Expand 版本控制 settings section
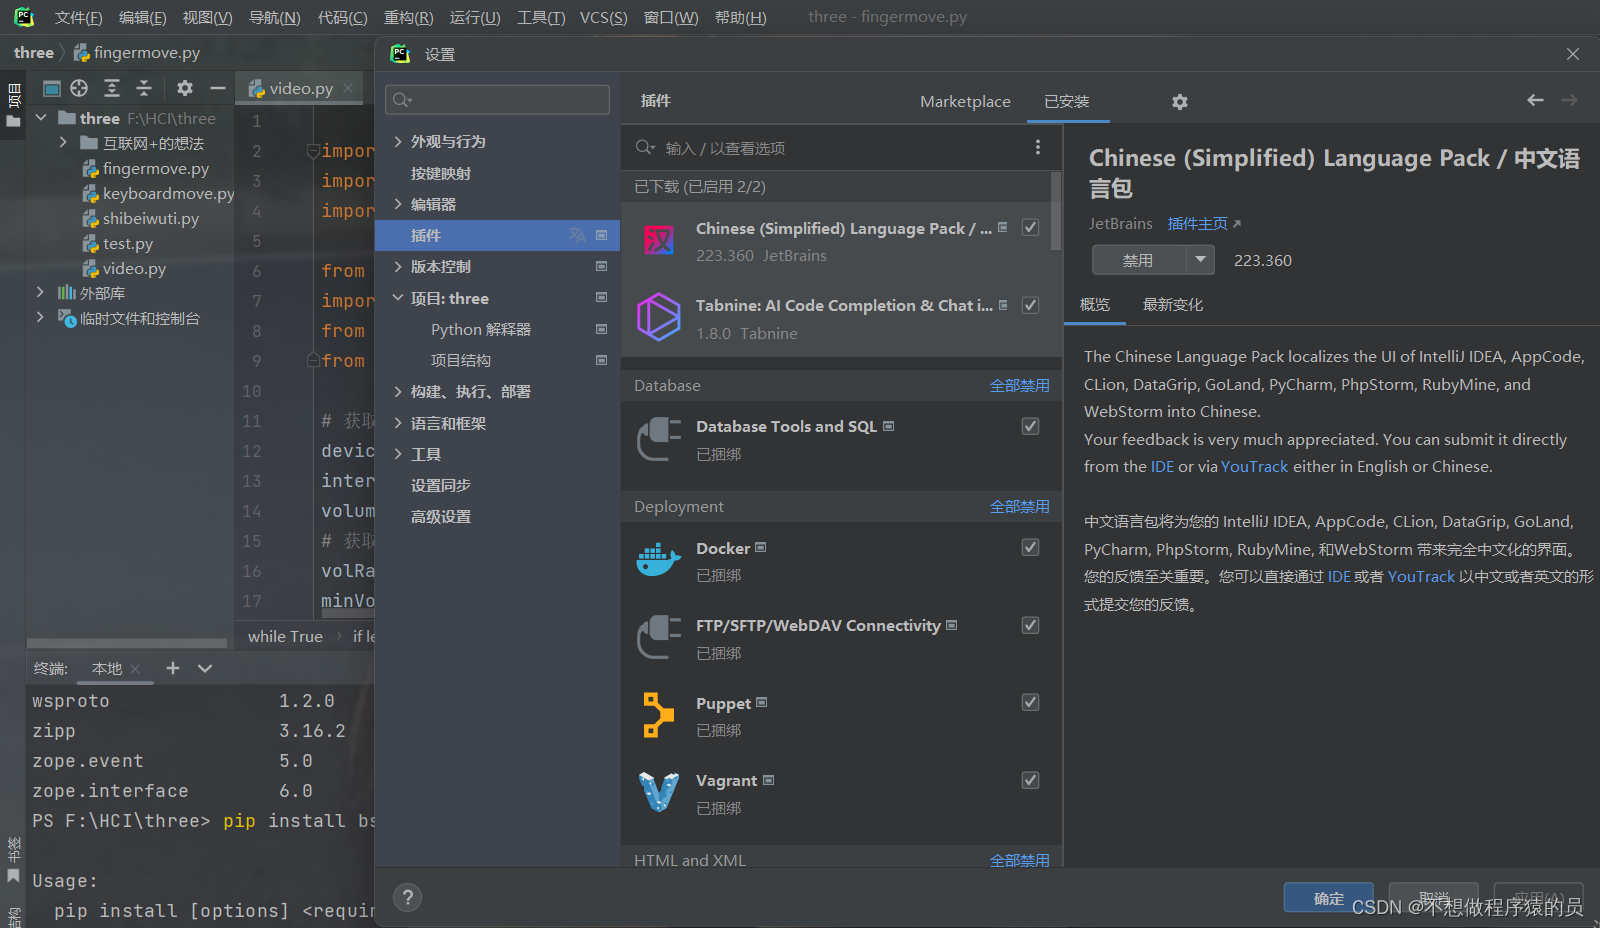1600x928 pixels. 398,266
